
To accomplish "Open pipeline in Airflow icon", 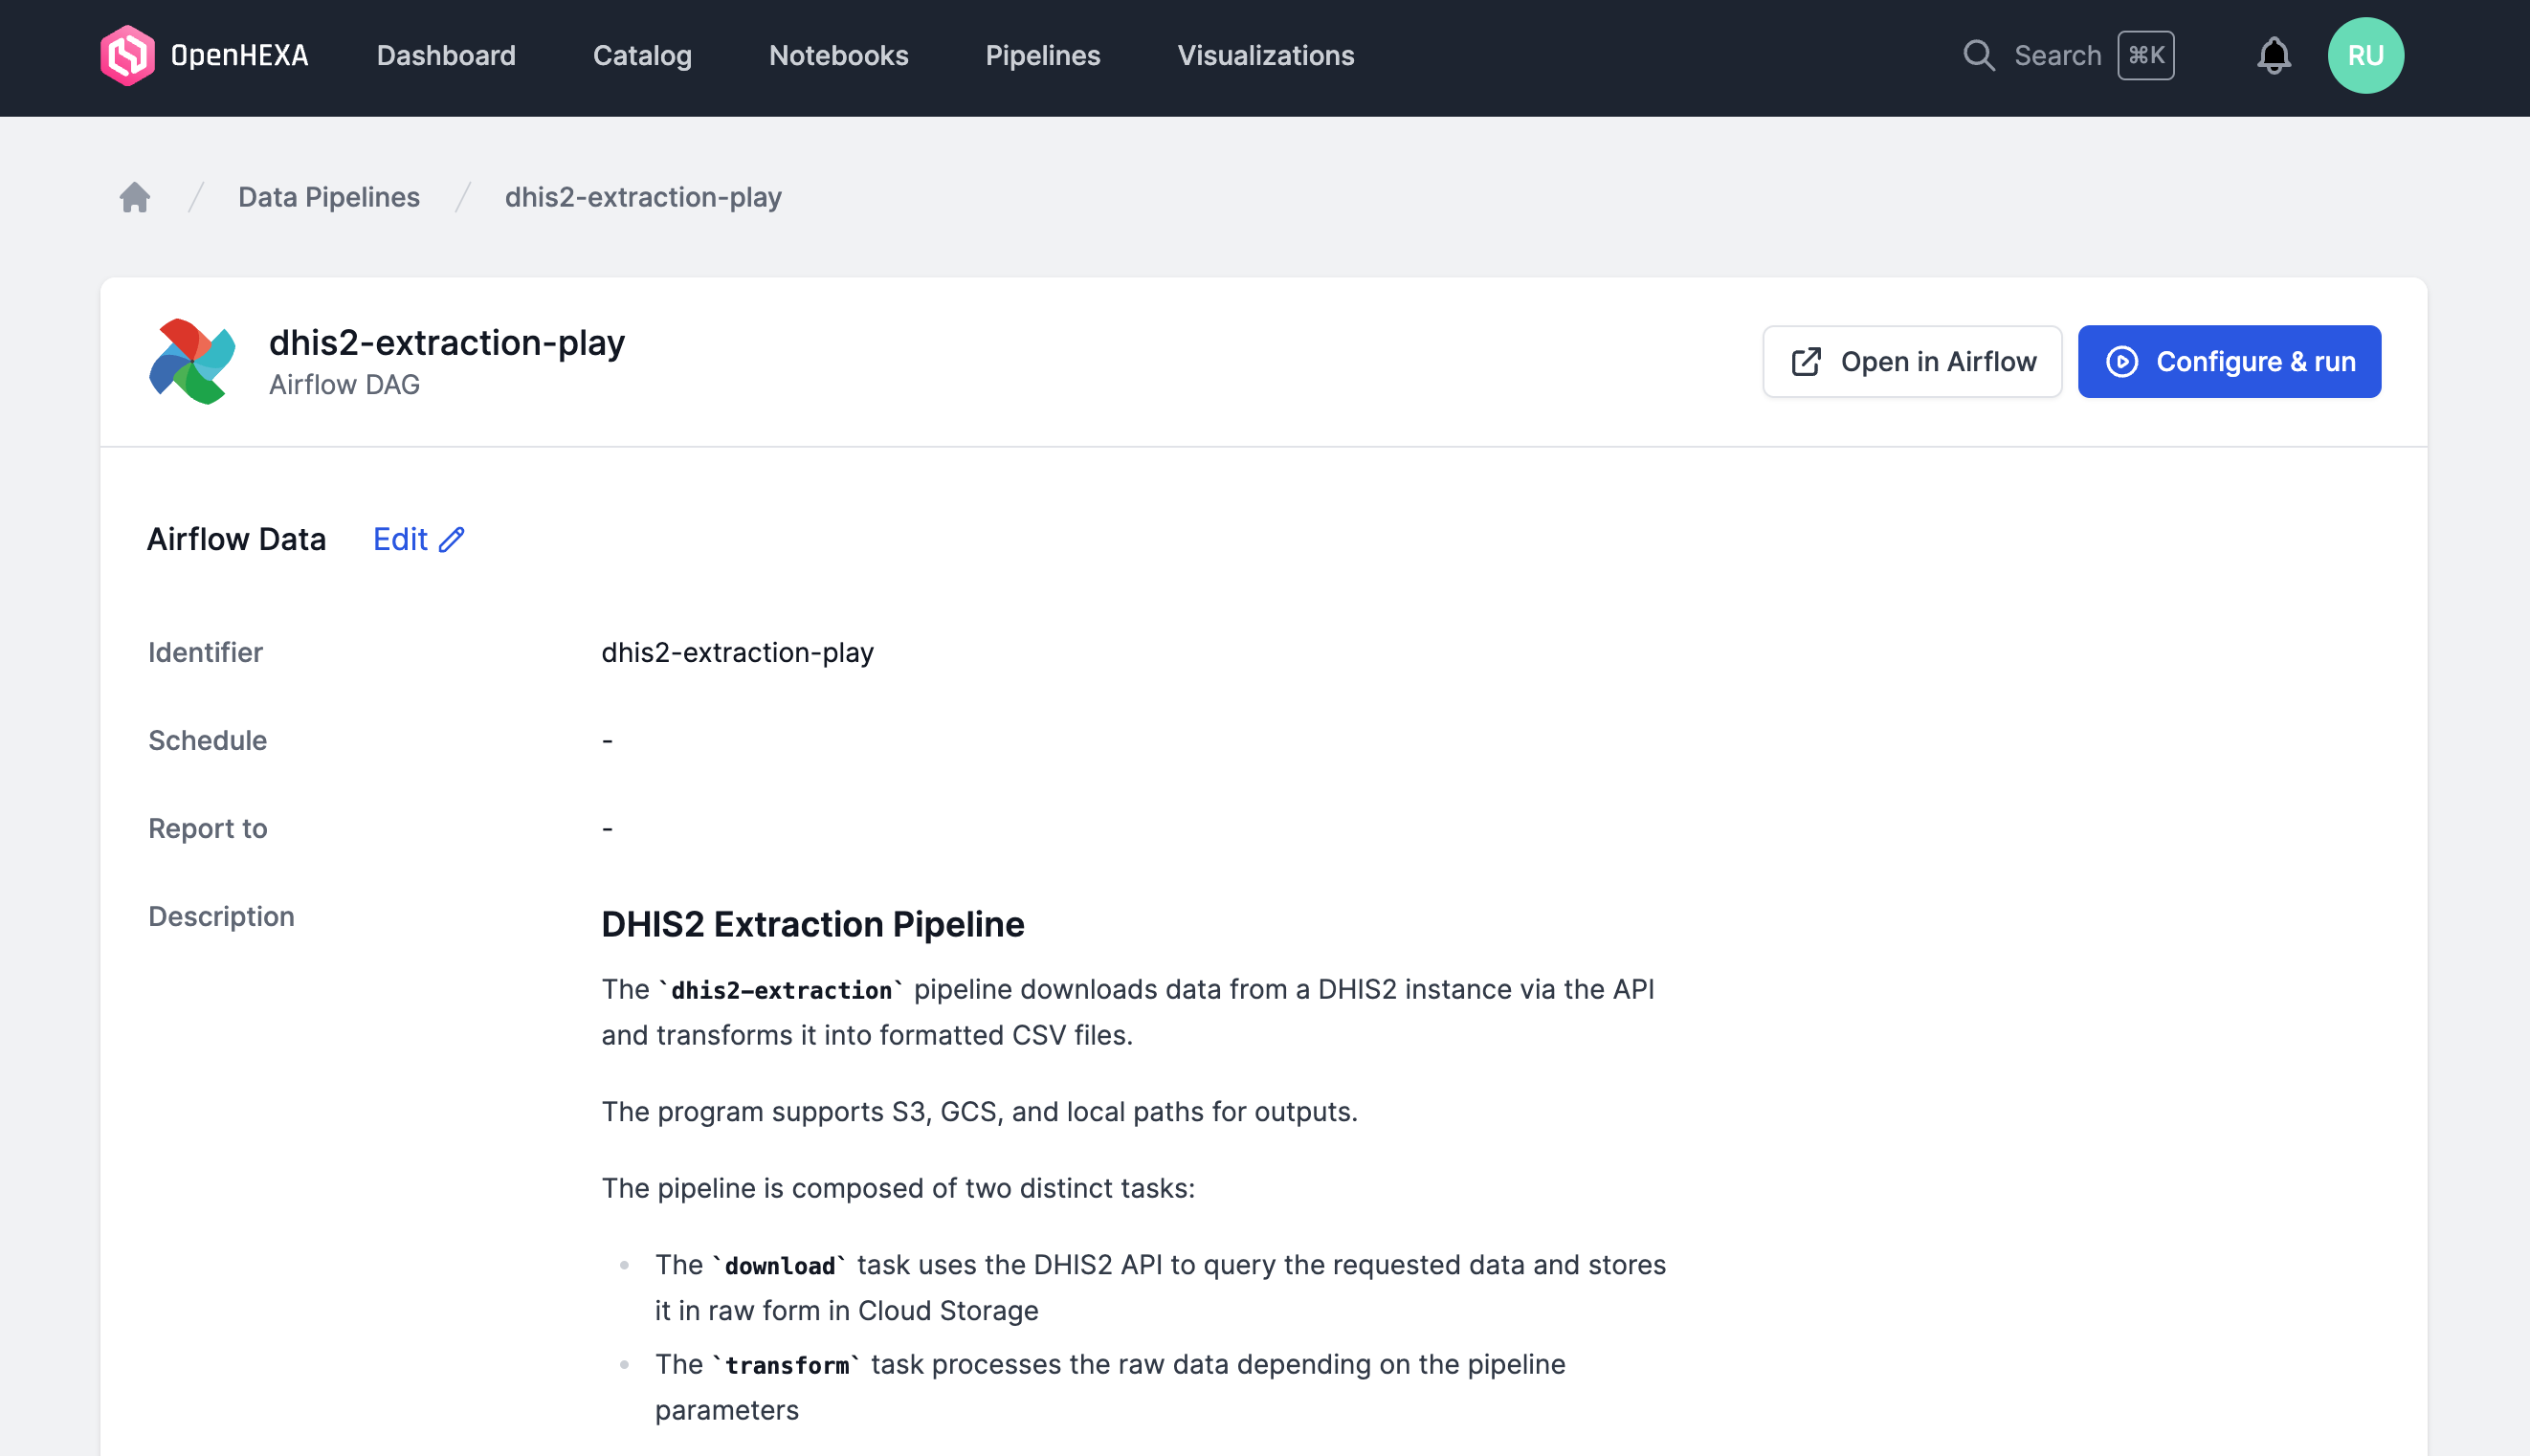I will coord(1808,362).
